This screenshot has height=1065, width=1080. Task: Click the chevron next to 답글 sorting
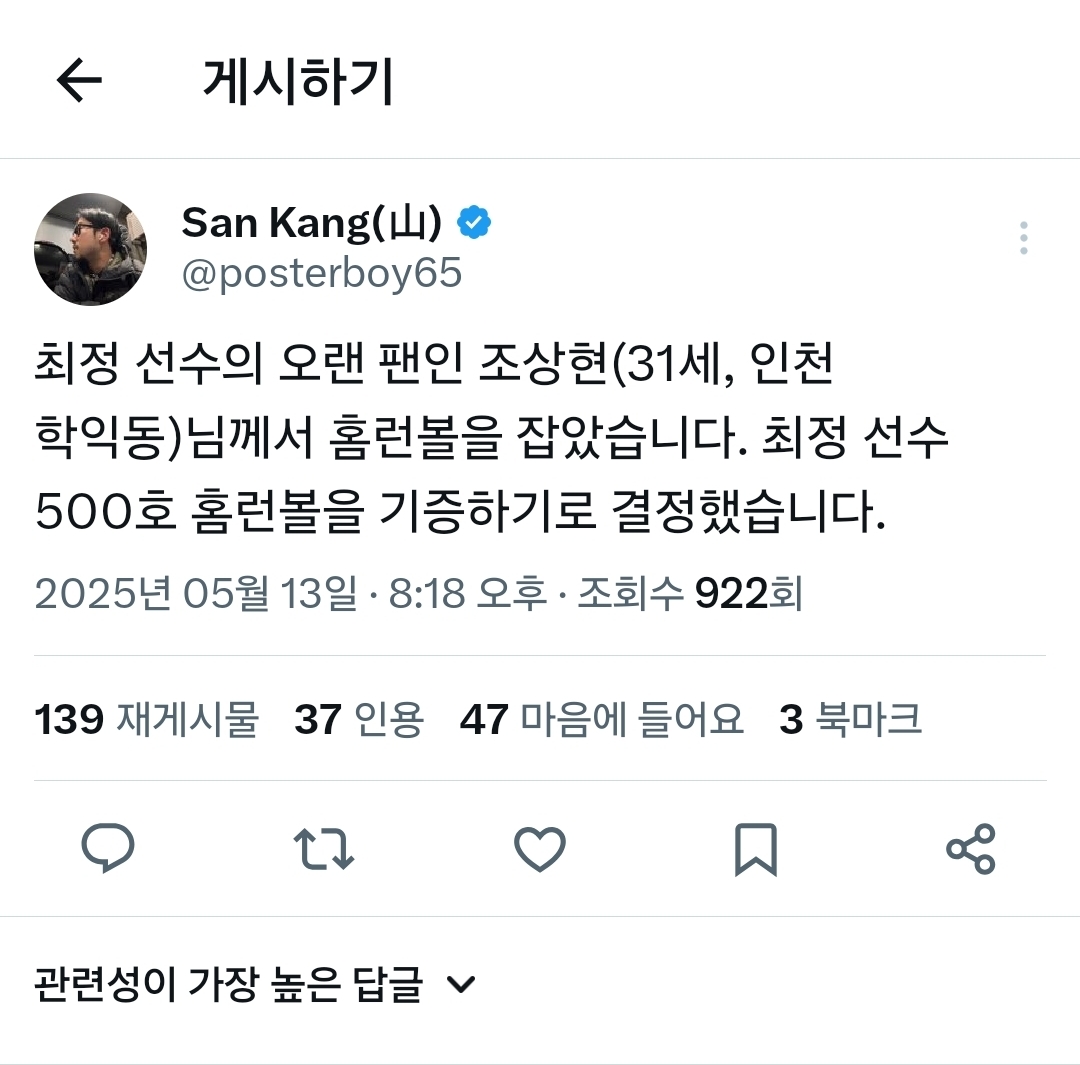pos(461,984)
